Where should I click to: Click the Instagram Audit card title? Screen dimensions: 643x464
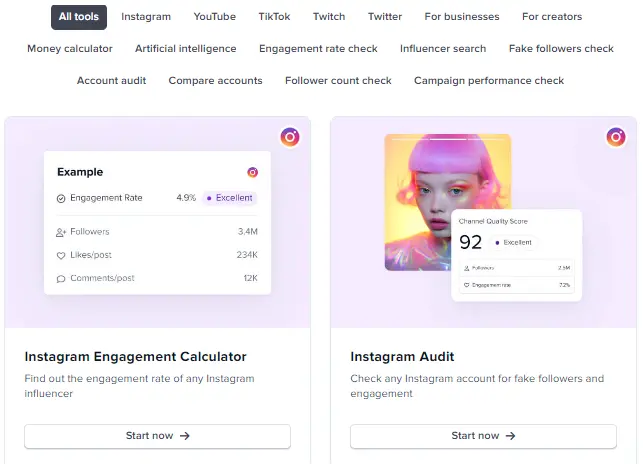coord(402,357)
